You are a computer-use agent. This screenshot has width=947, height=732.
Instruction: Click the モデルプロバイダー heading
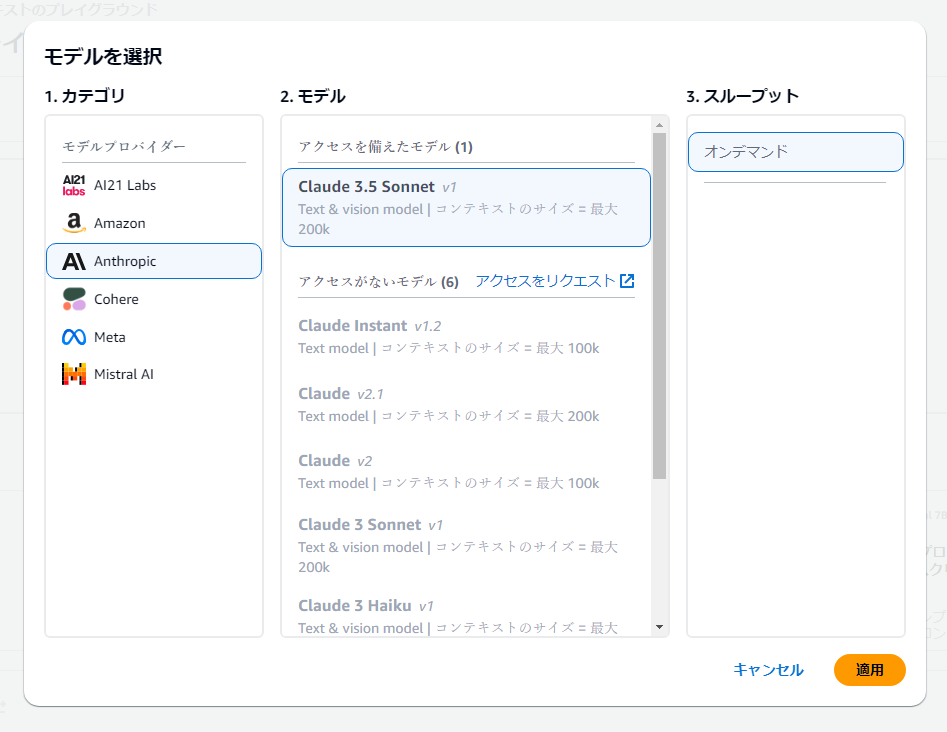[124, 146]
